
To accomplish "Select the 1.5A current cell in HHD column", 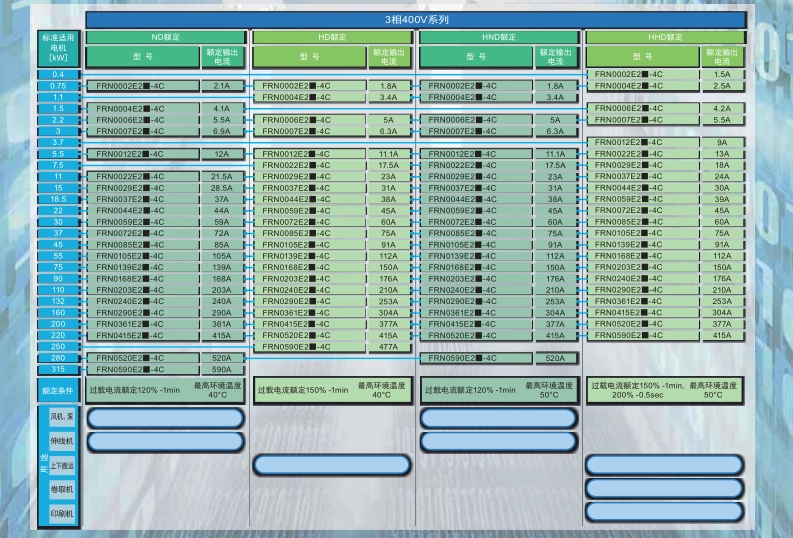I will [722, 75].
